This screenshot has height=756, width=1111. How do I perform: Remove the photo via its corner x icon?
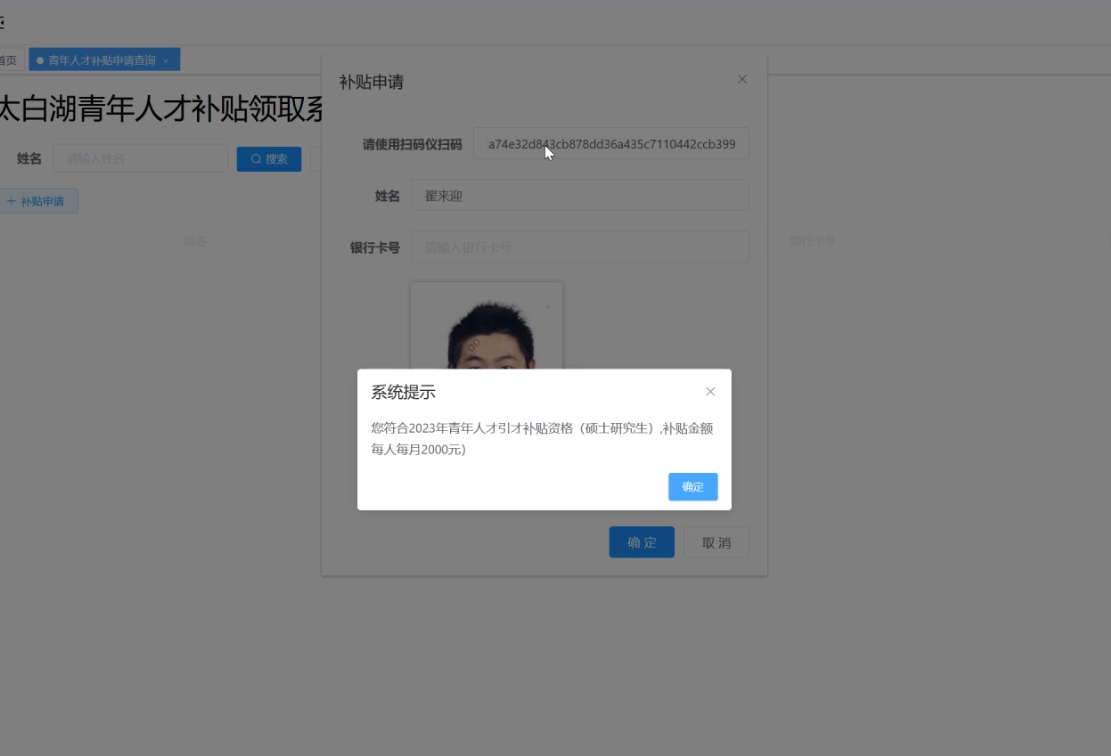tap(547, 303)
